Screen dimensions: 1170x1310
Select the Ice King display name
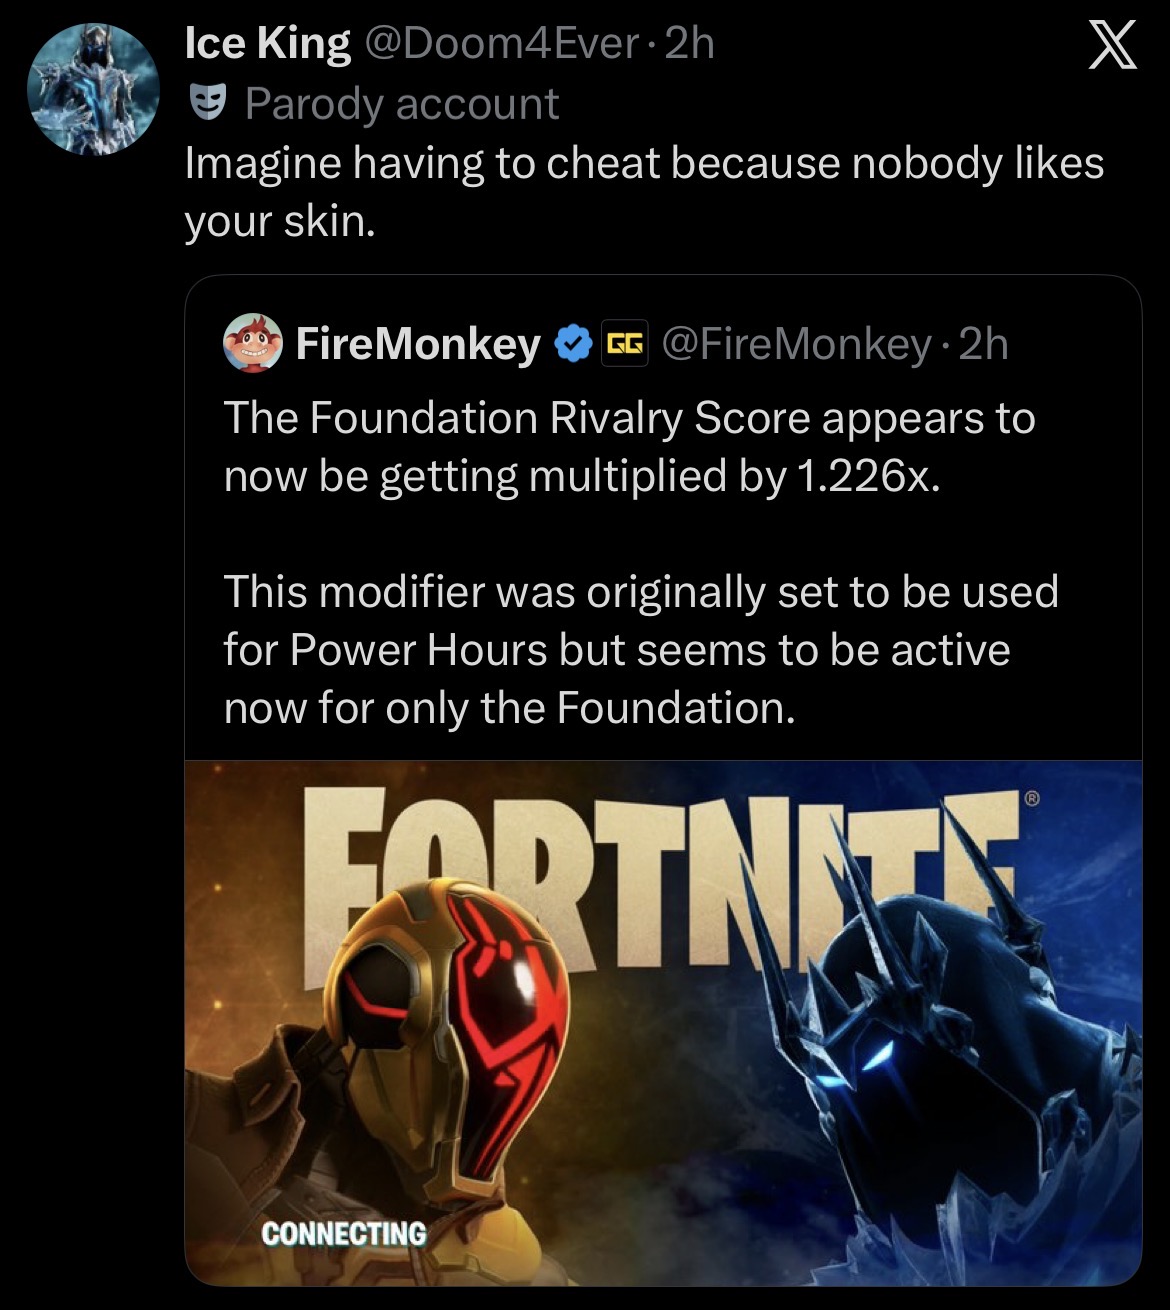click(267, 43)
